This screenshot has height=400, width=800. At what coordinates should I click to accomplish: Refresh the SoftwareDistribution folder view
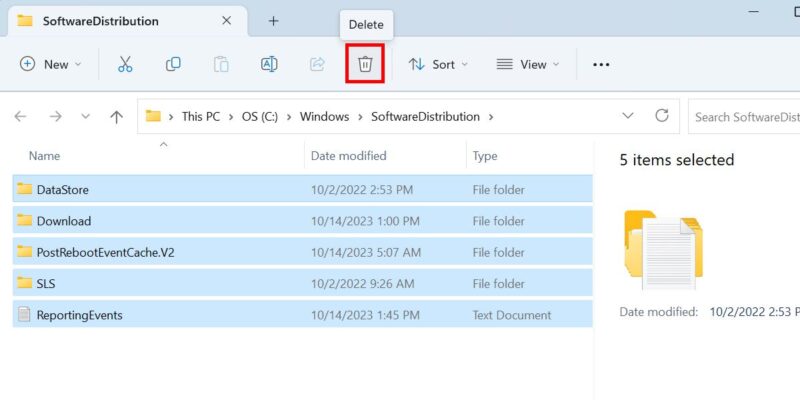coord(662,116)
